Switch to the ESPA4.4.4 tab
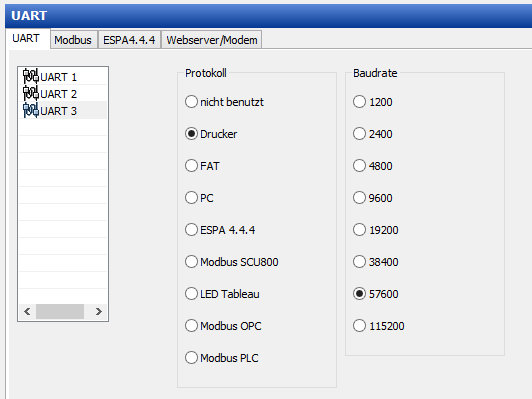 129,40
